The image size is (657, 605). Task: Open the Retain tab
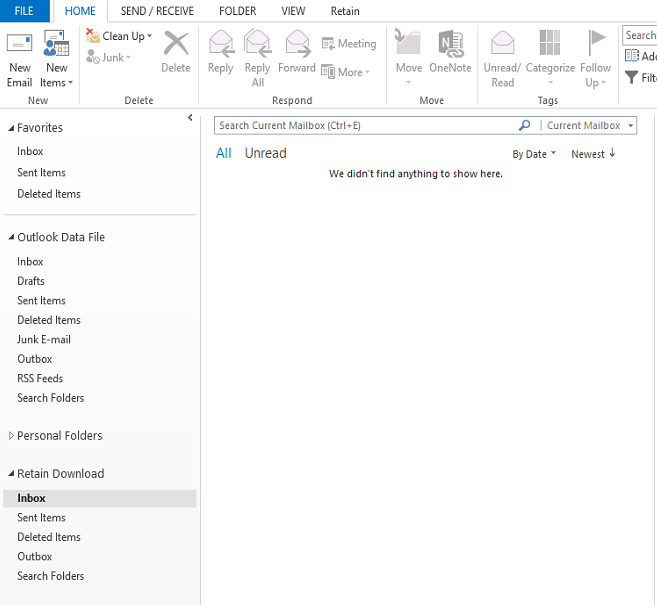pyautogui.click(x=345, y=11)
